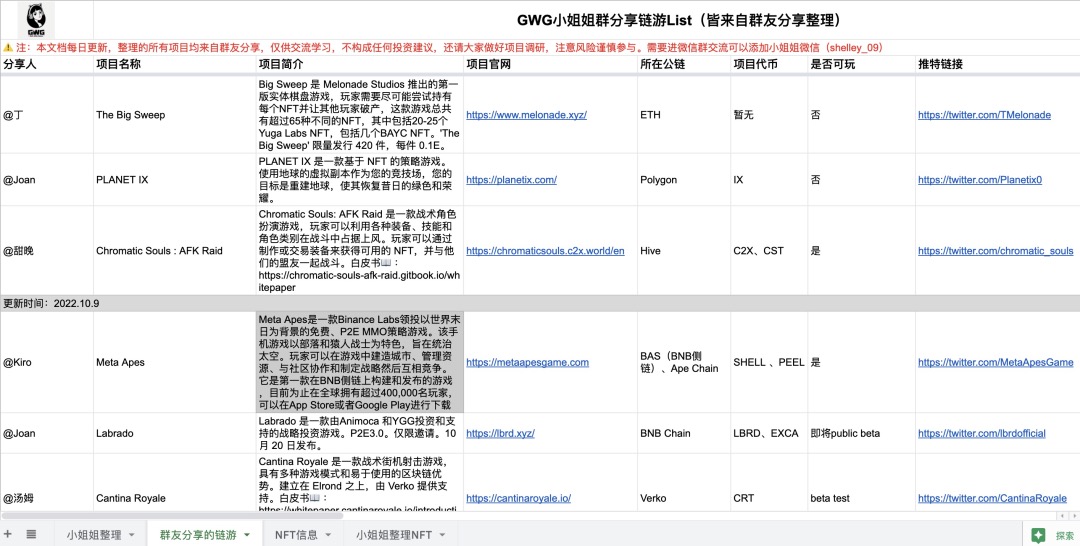Screen dimensions: 1080x546
Task: Select the token cell 'C2X、CST'
Action: [769, 251]
